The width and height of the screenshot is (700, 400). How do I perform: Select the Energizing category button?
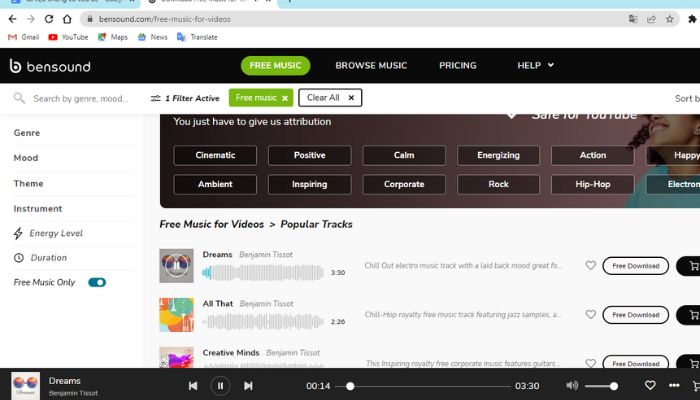[x=498, y=155]
